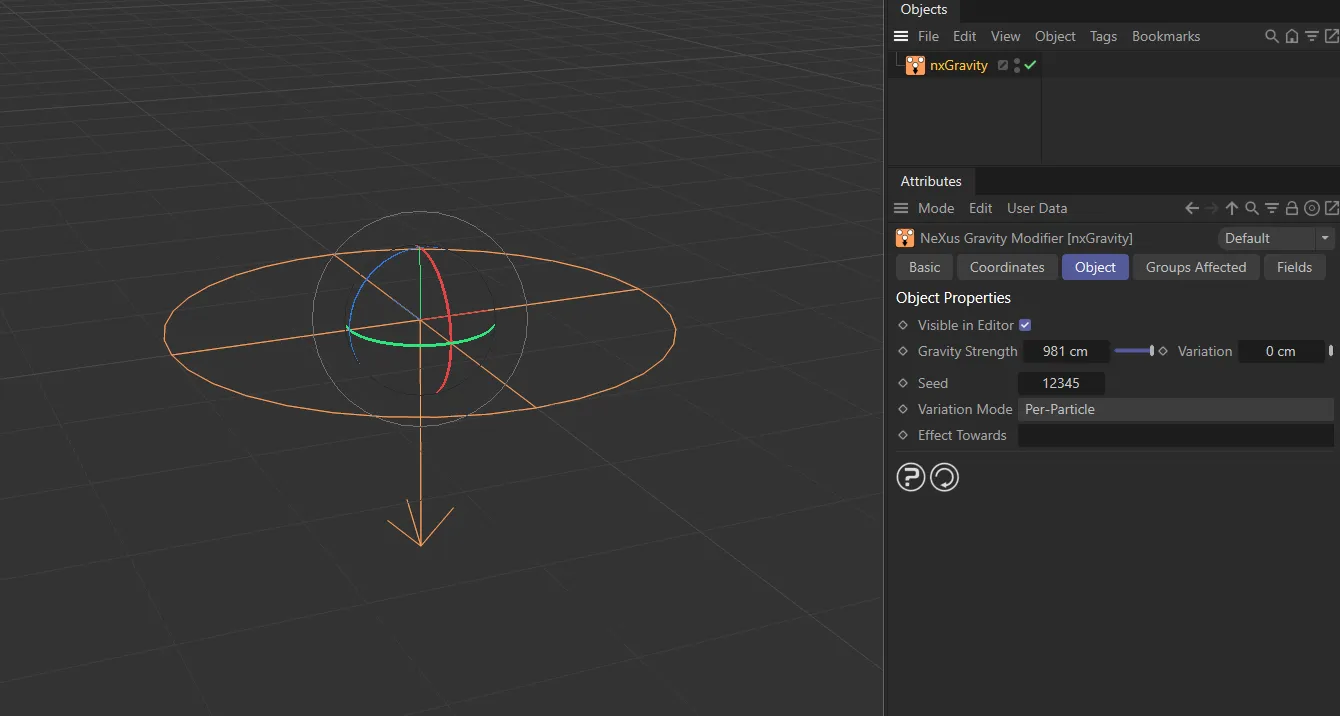This screenshot has width=1340, height=716.
Task: Open the Coordinates tab
Action: (x=1006, y=267)
